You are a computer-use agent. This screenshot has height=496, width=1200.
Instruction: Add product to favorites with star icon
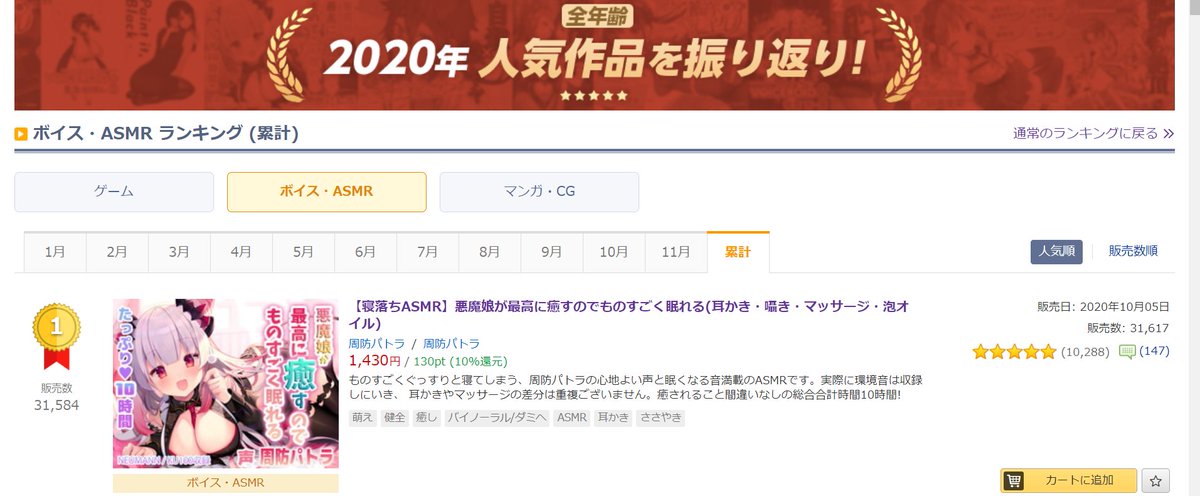(x=1157, y=481)
